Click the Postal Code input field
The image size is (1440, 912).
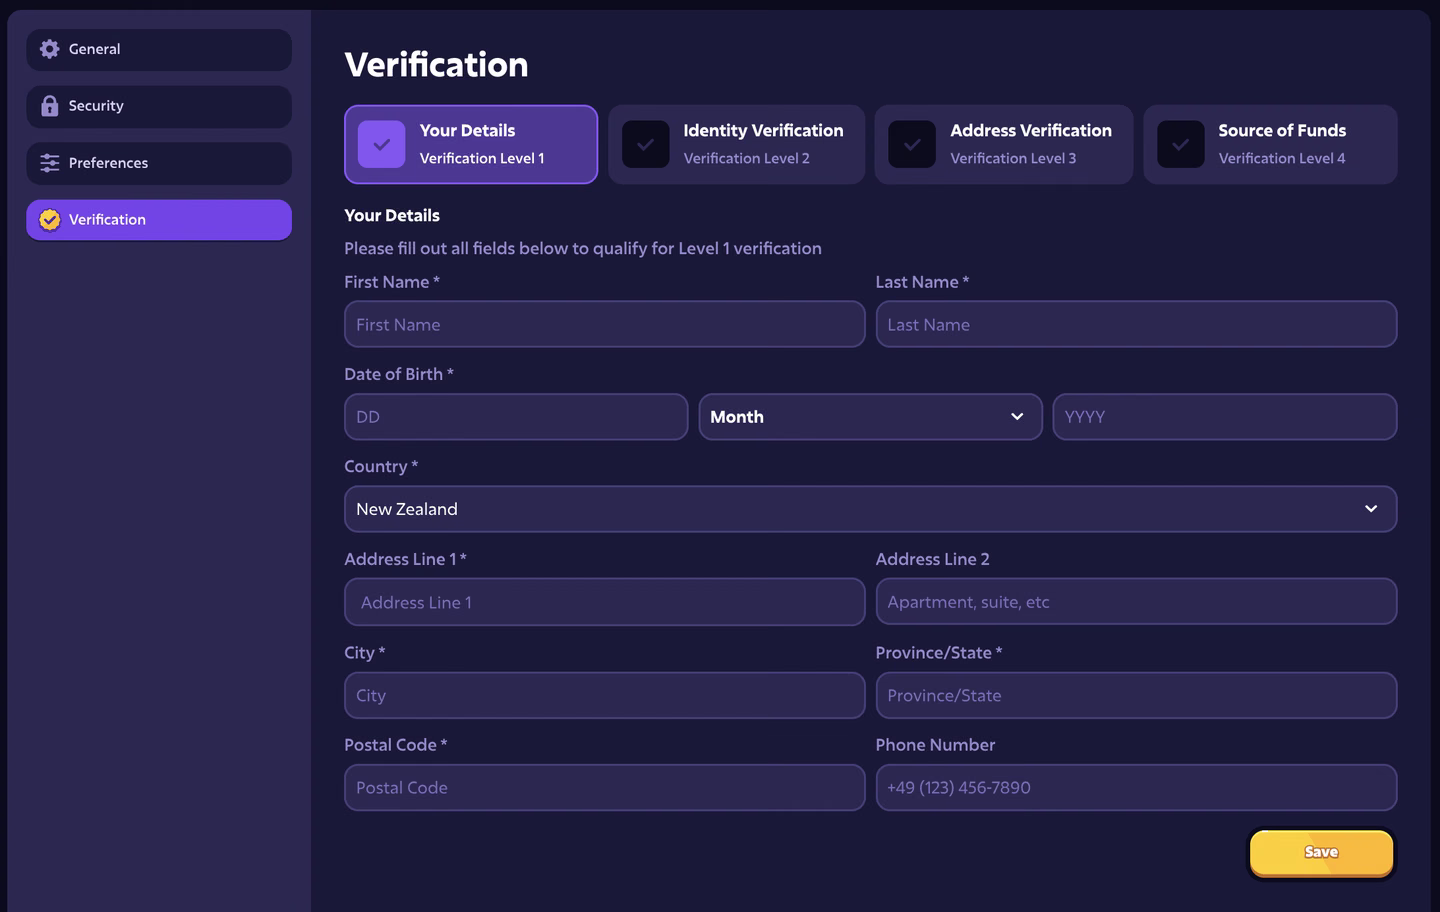[x=604, y=788]
